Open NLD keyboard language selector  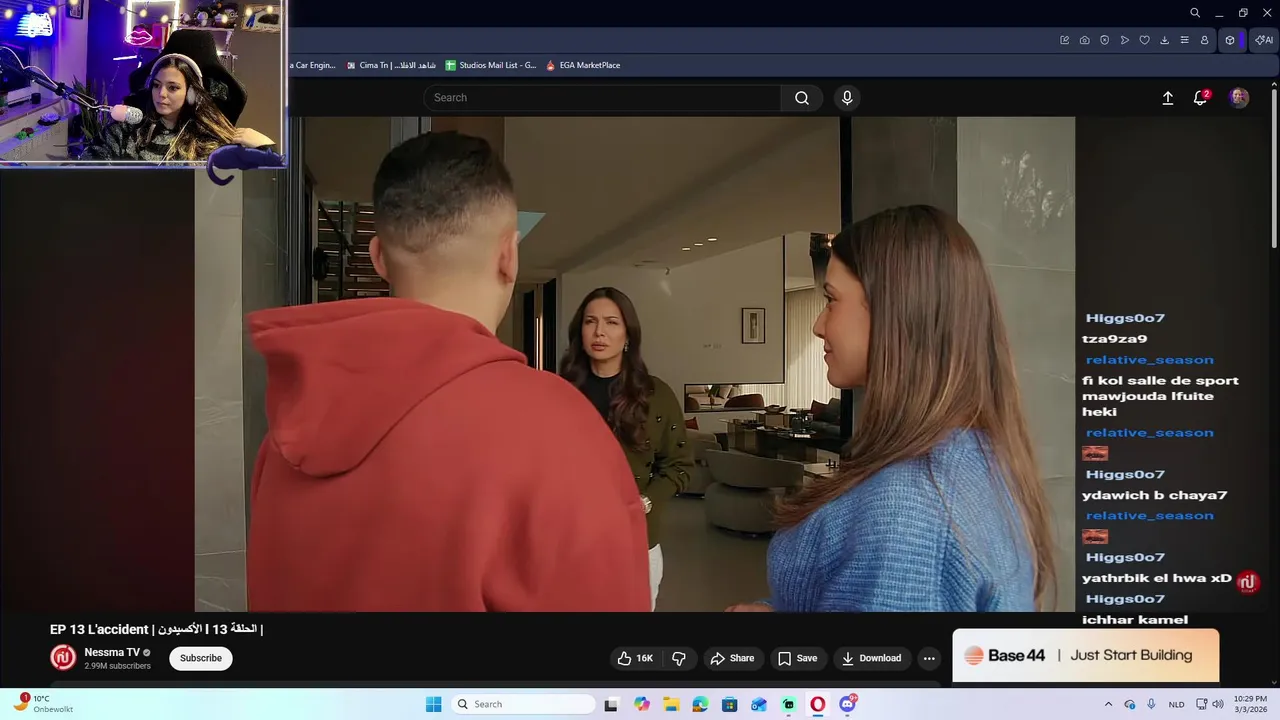tap(1177, 704)
